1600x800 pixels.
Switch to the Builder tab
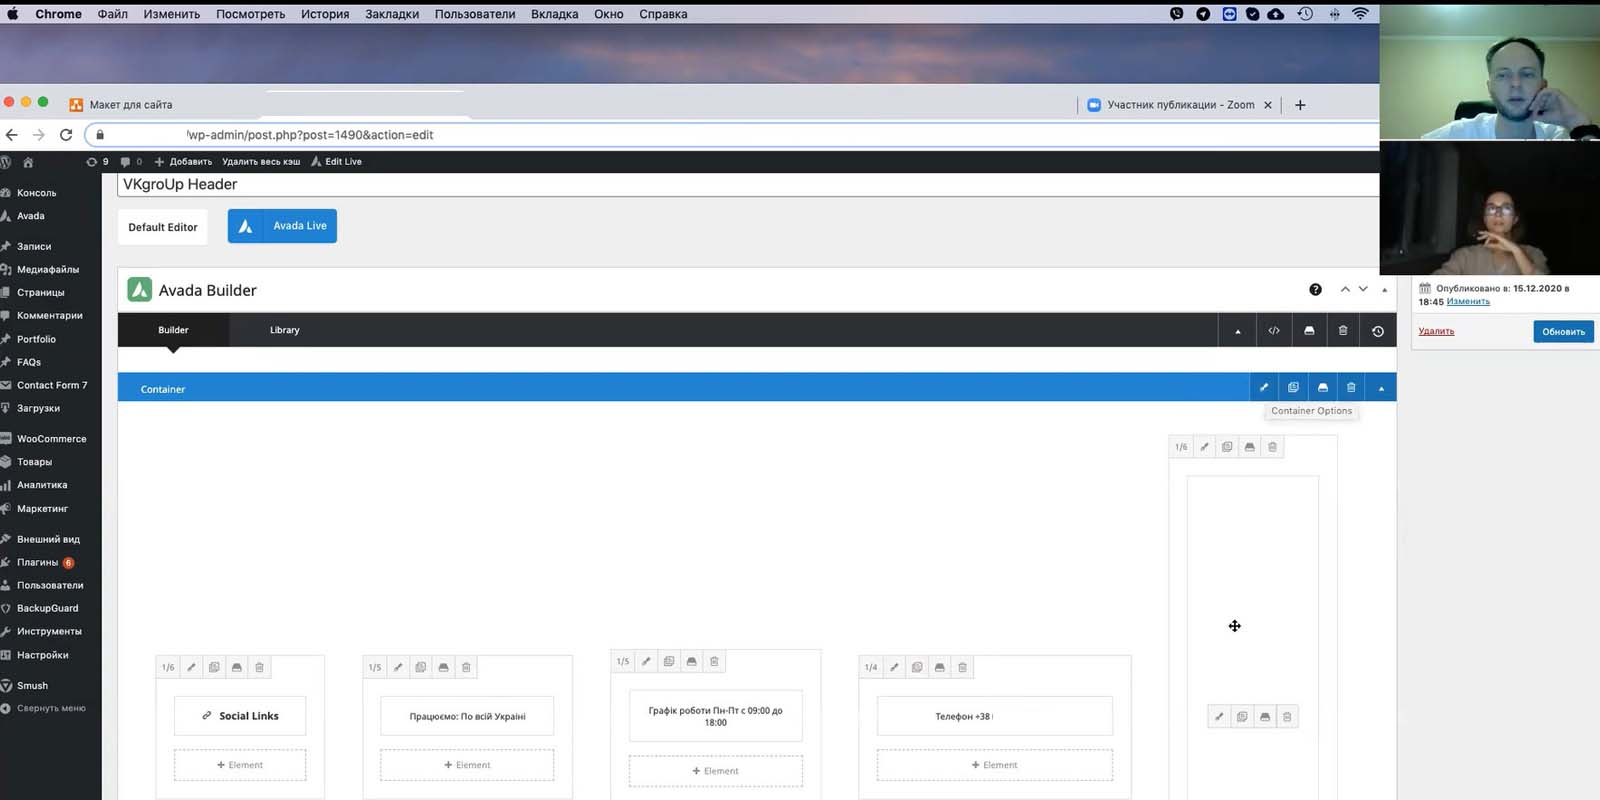coord(173,330)
